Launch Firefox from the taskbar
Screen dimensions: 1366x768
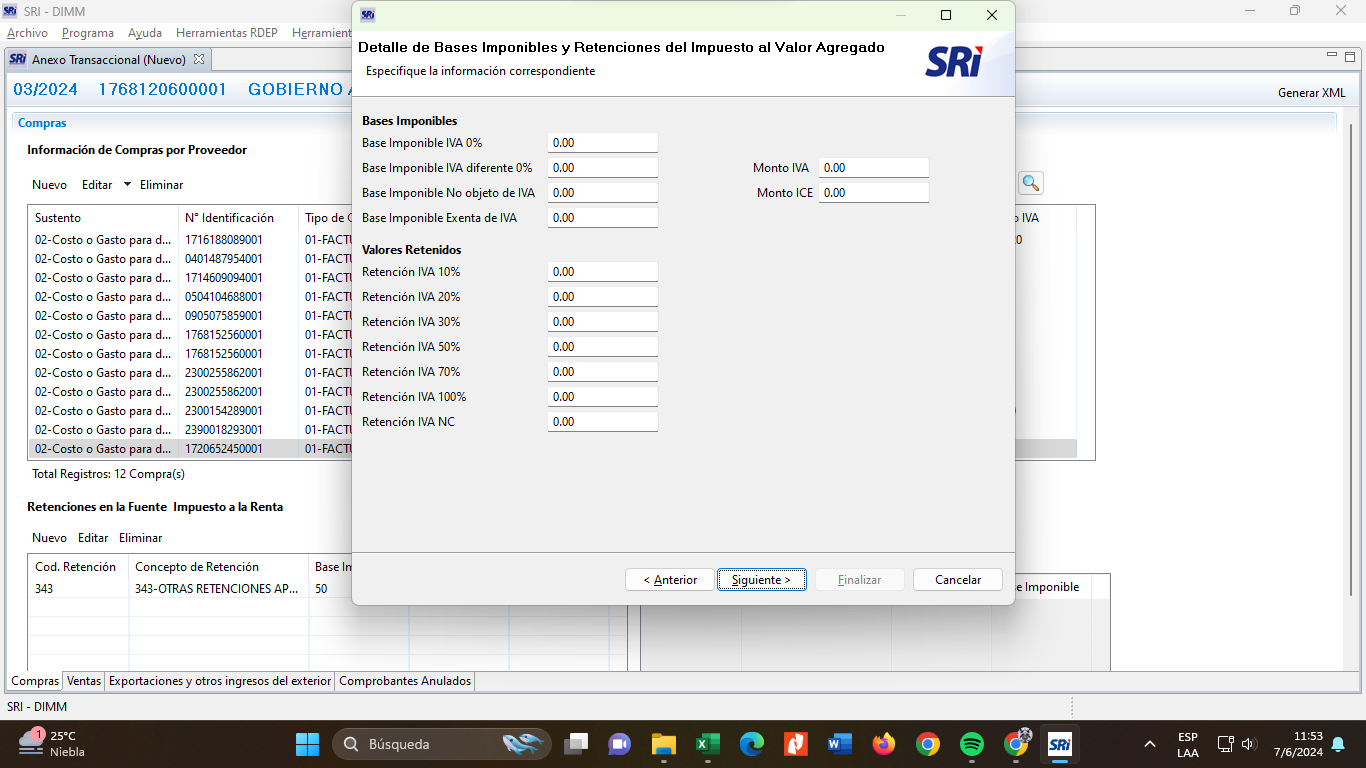point(883,744)
